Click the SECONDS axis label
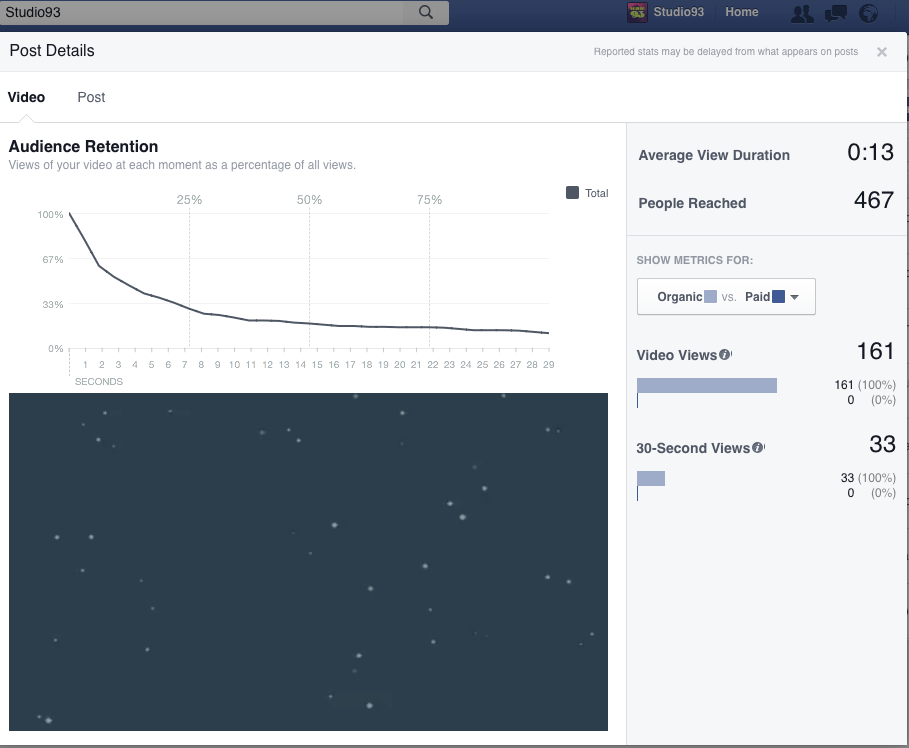 [99, 382]
